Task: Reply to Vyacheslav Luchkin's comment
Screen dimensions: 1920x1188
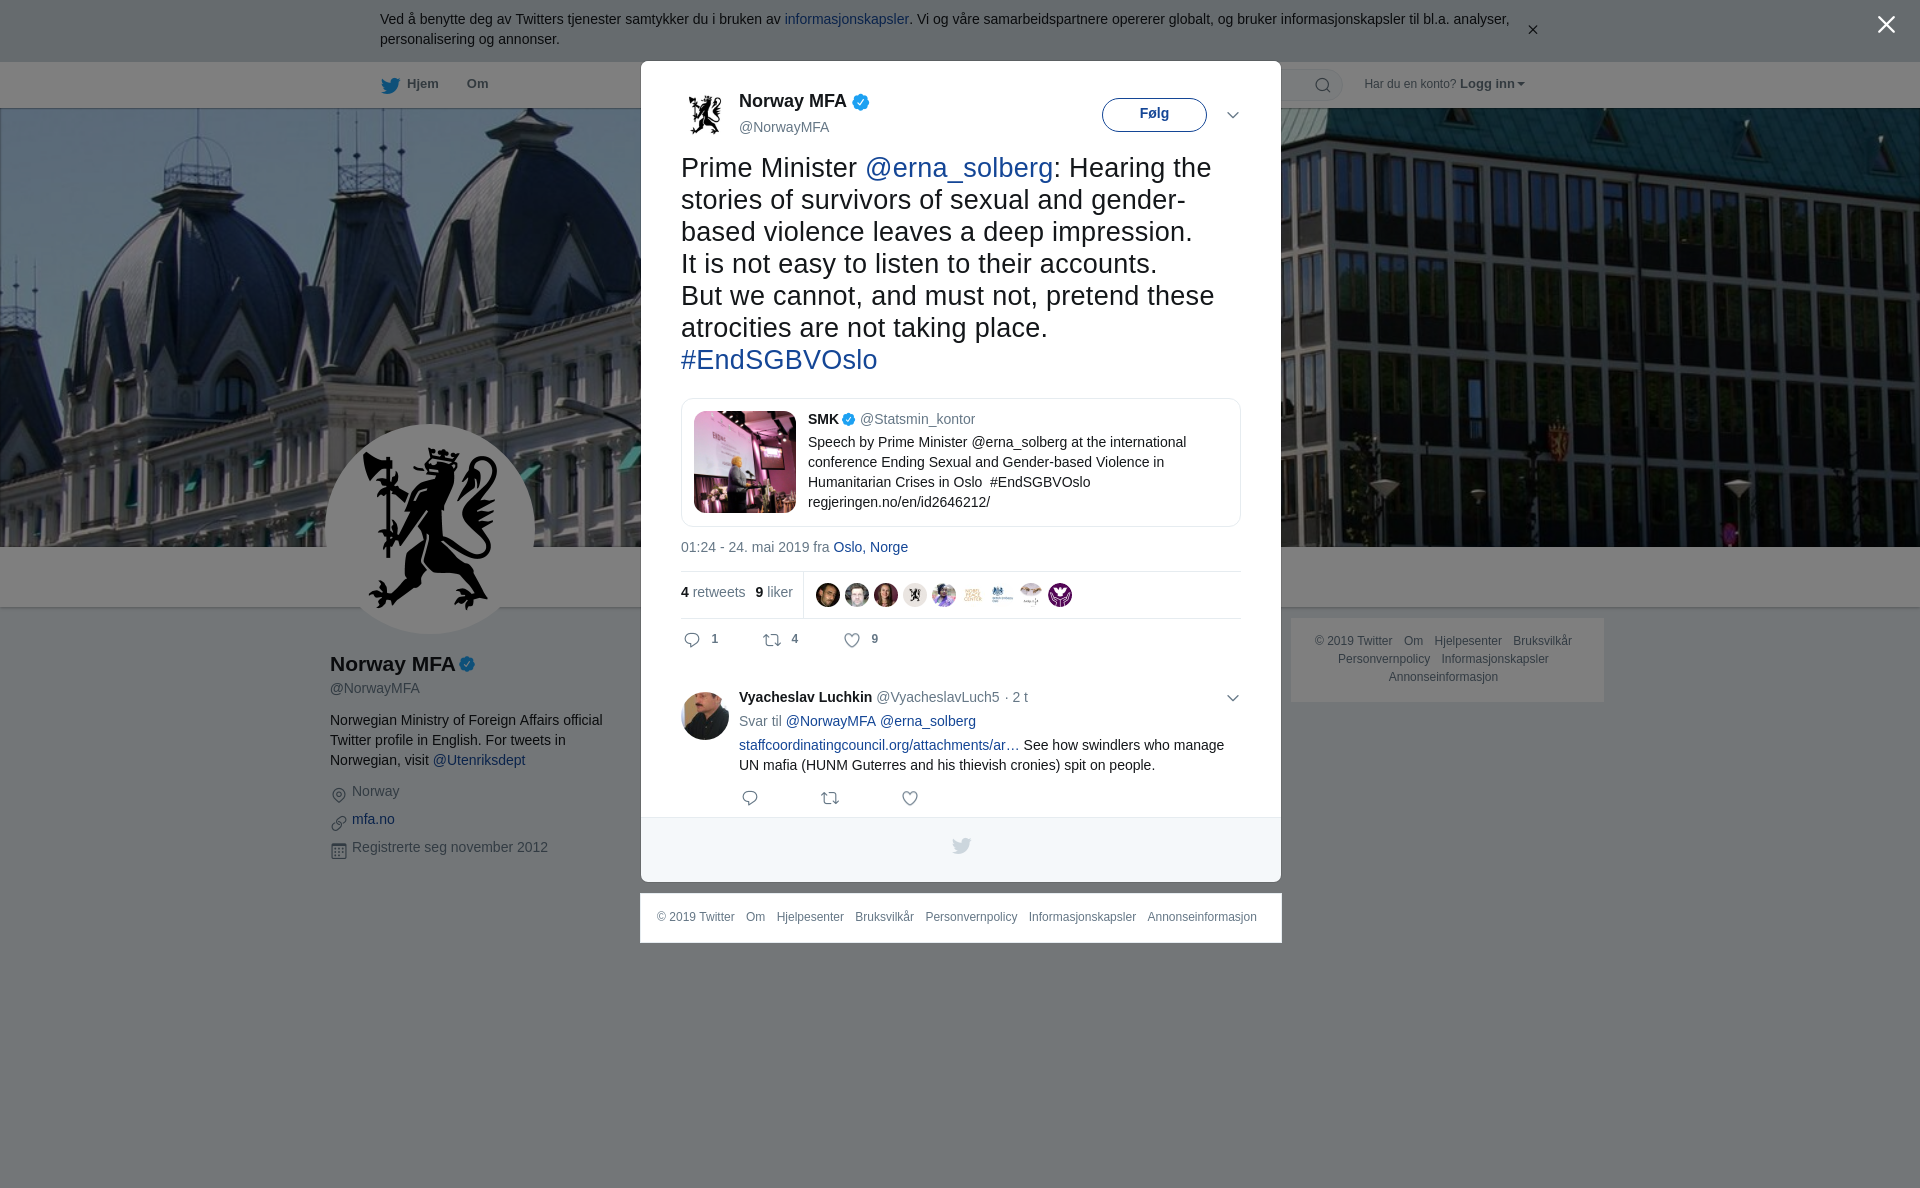Action: [750, 798]
